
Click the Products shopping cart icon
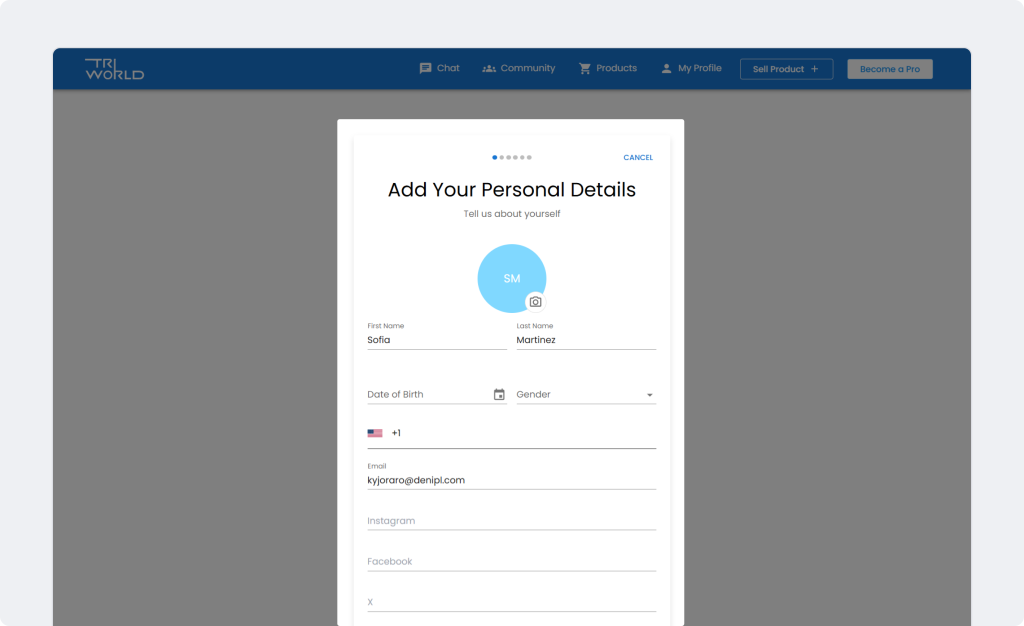tap(585, 69)
